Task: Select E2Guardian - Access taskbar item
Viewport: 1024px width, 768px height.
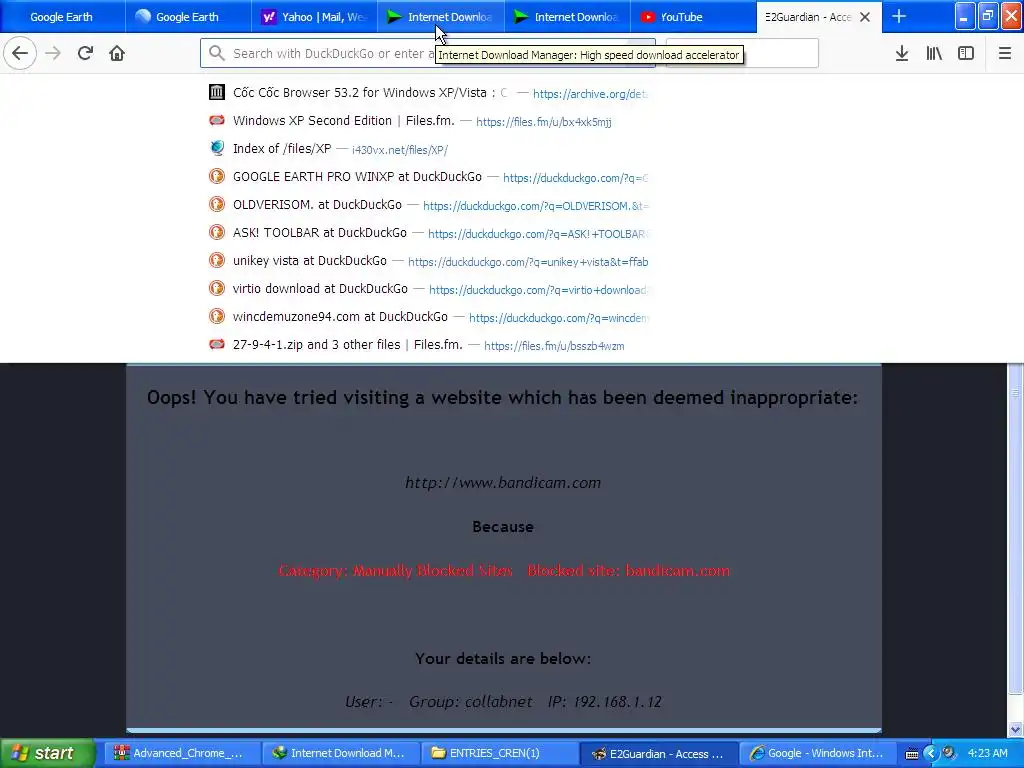Action: pyautogui.click(x=658, y=754)
